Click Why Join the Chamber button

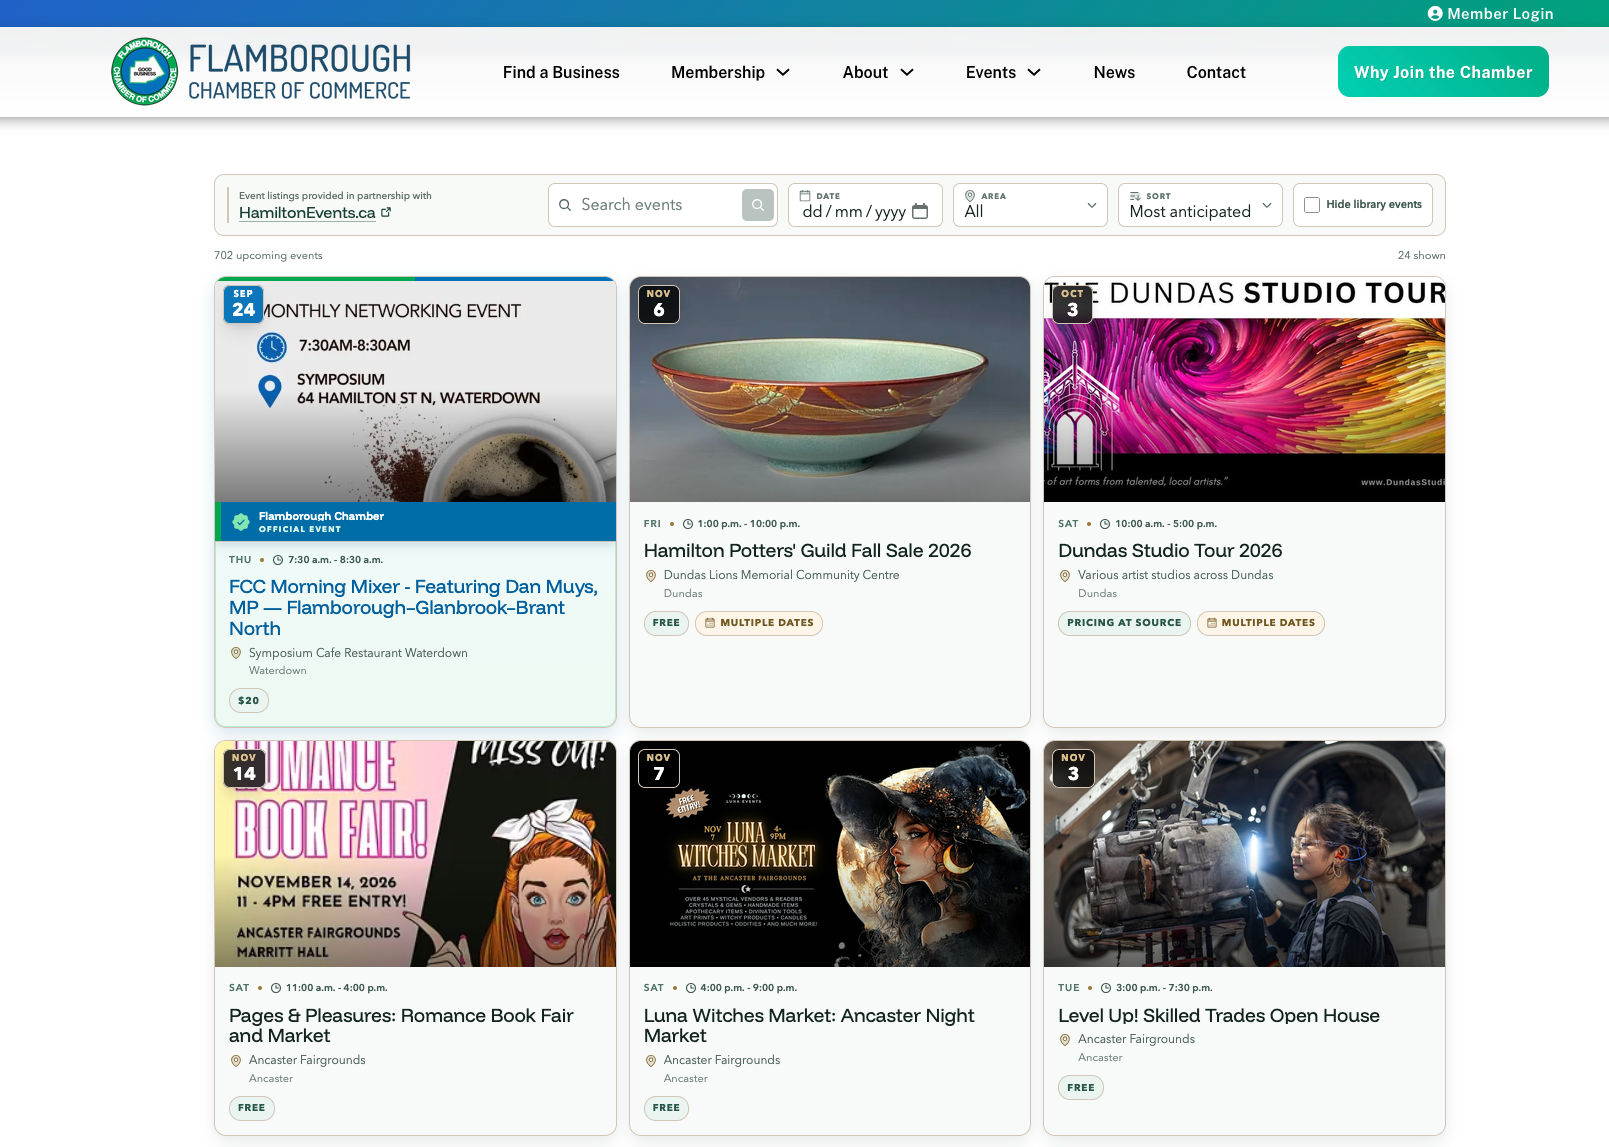[1443, 72]
